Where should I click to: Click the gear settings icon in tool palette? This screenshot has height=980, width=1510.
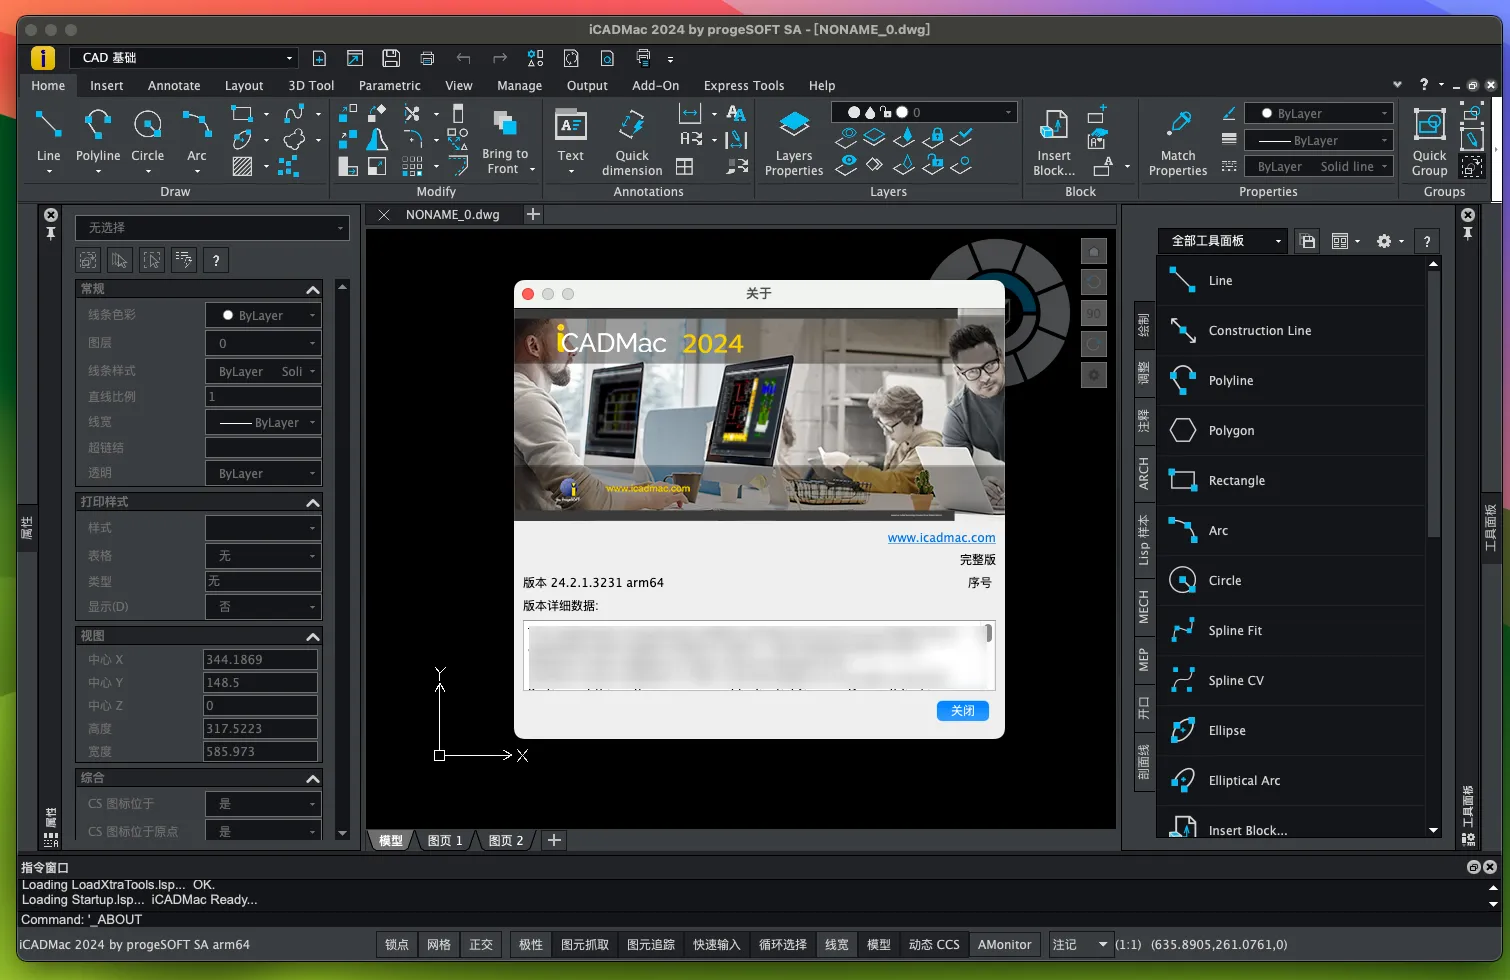pos(1384,241)
